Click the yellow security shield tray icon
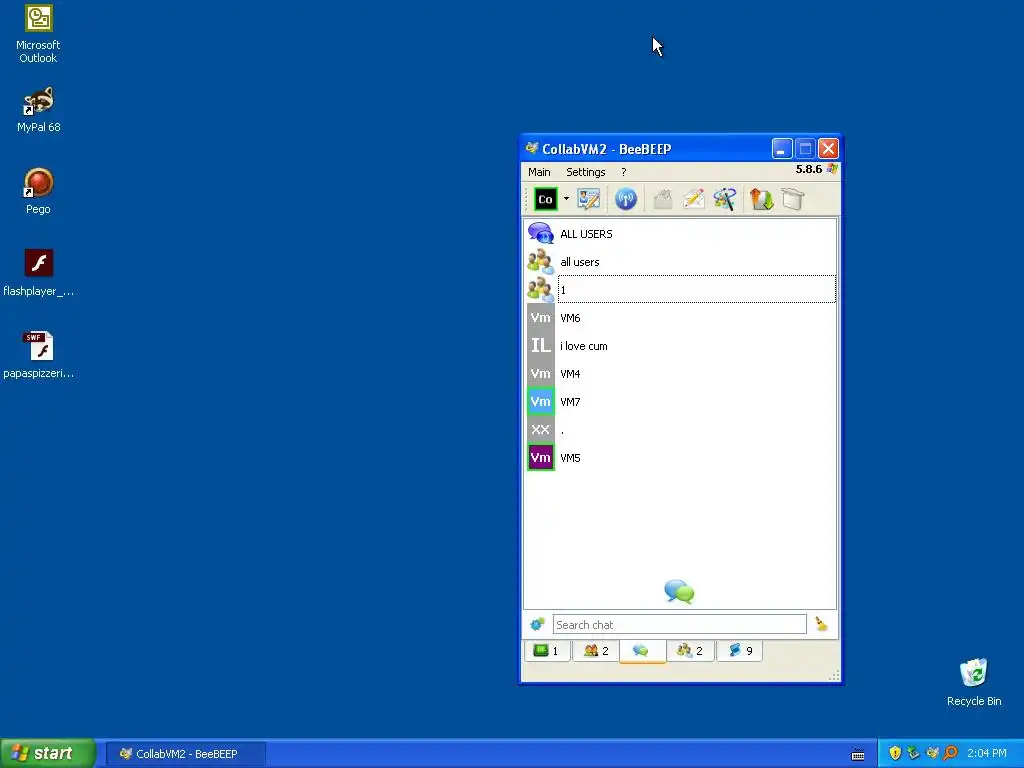This screenshot has height=768, width=1024. 895,753
